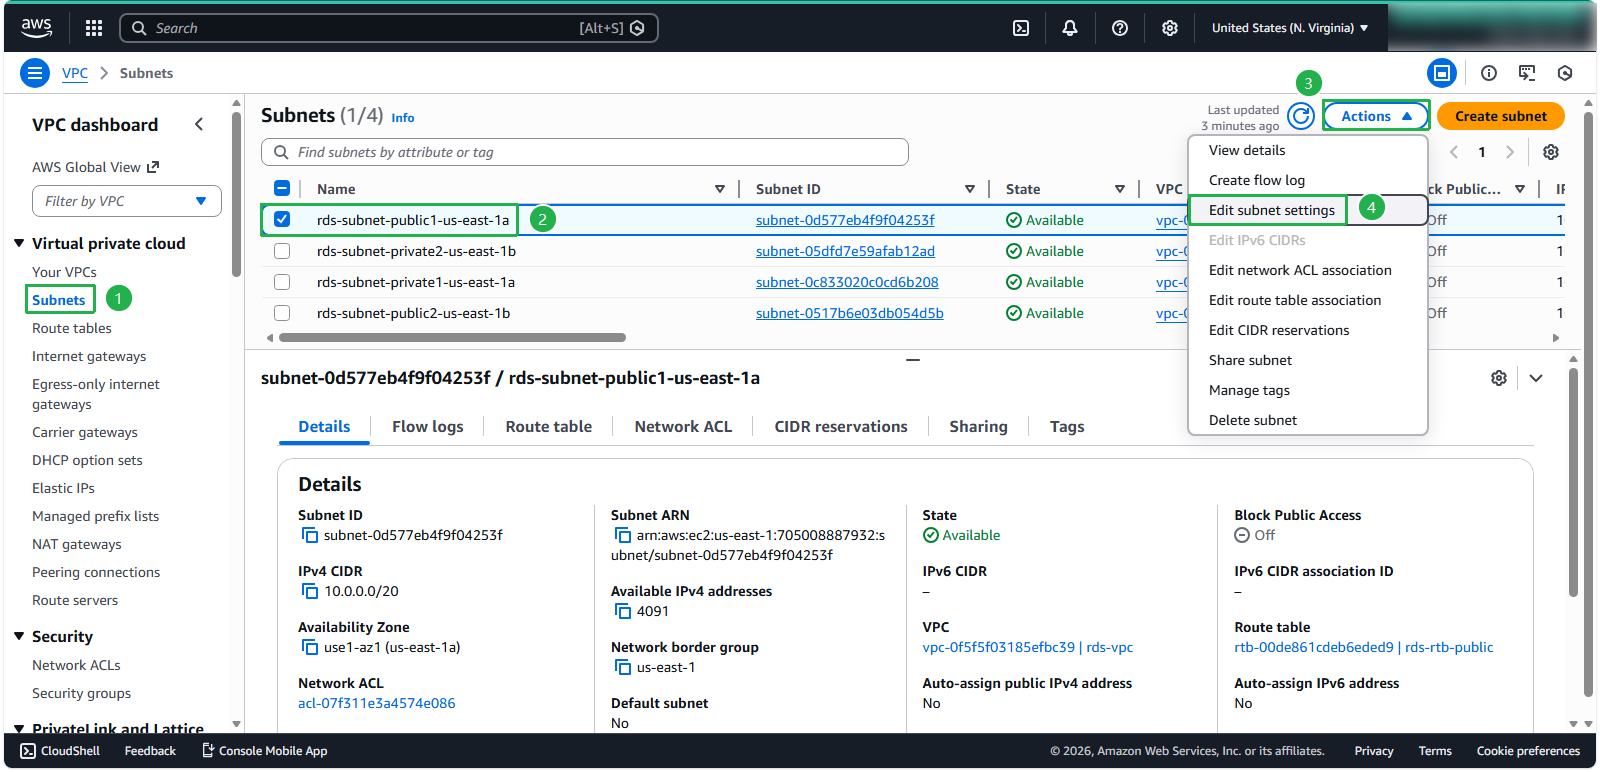
Task: Click the details pane vertical scrollbar
Action: 1574,483
